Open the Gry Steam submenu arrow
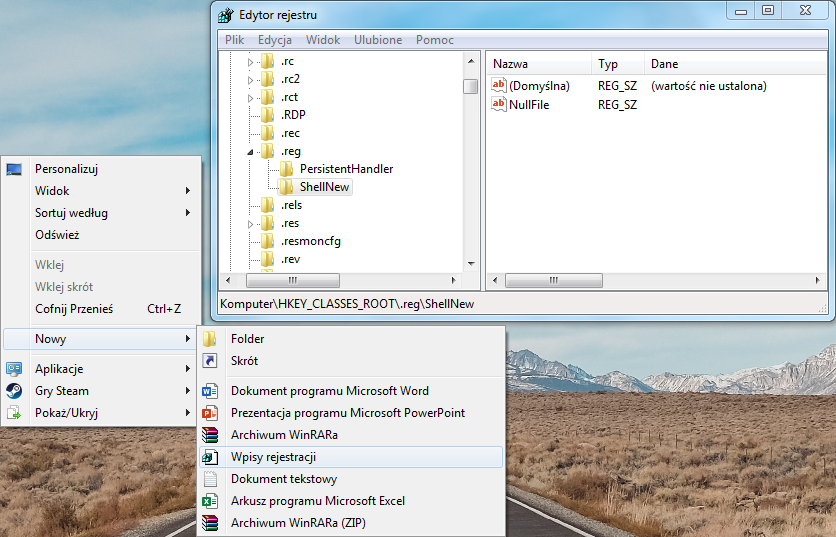The height and width of the screenshot is (537, 836). tap(188, 391)
